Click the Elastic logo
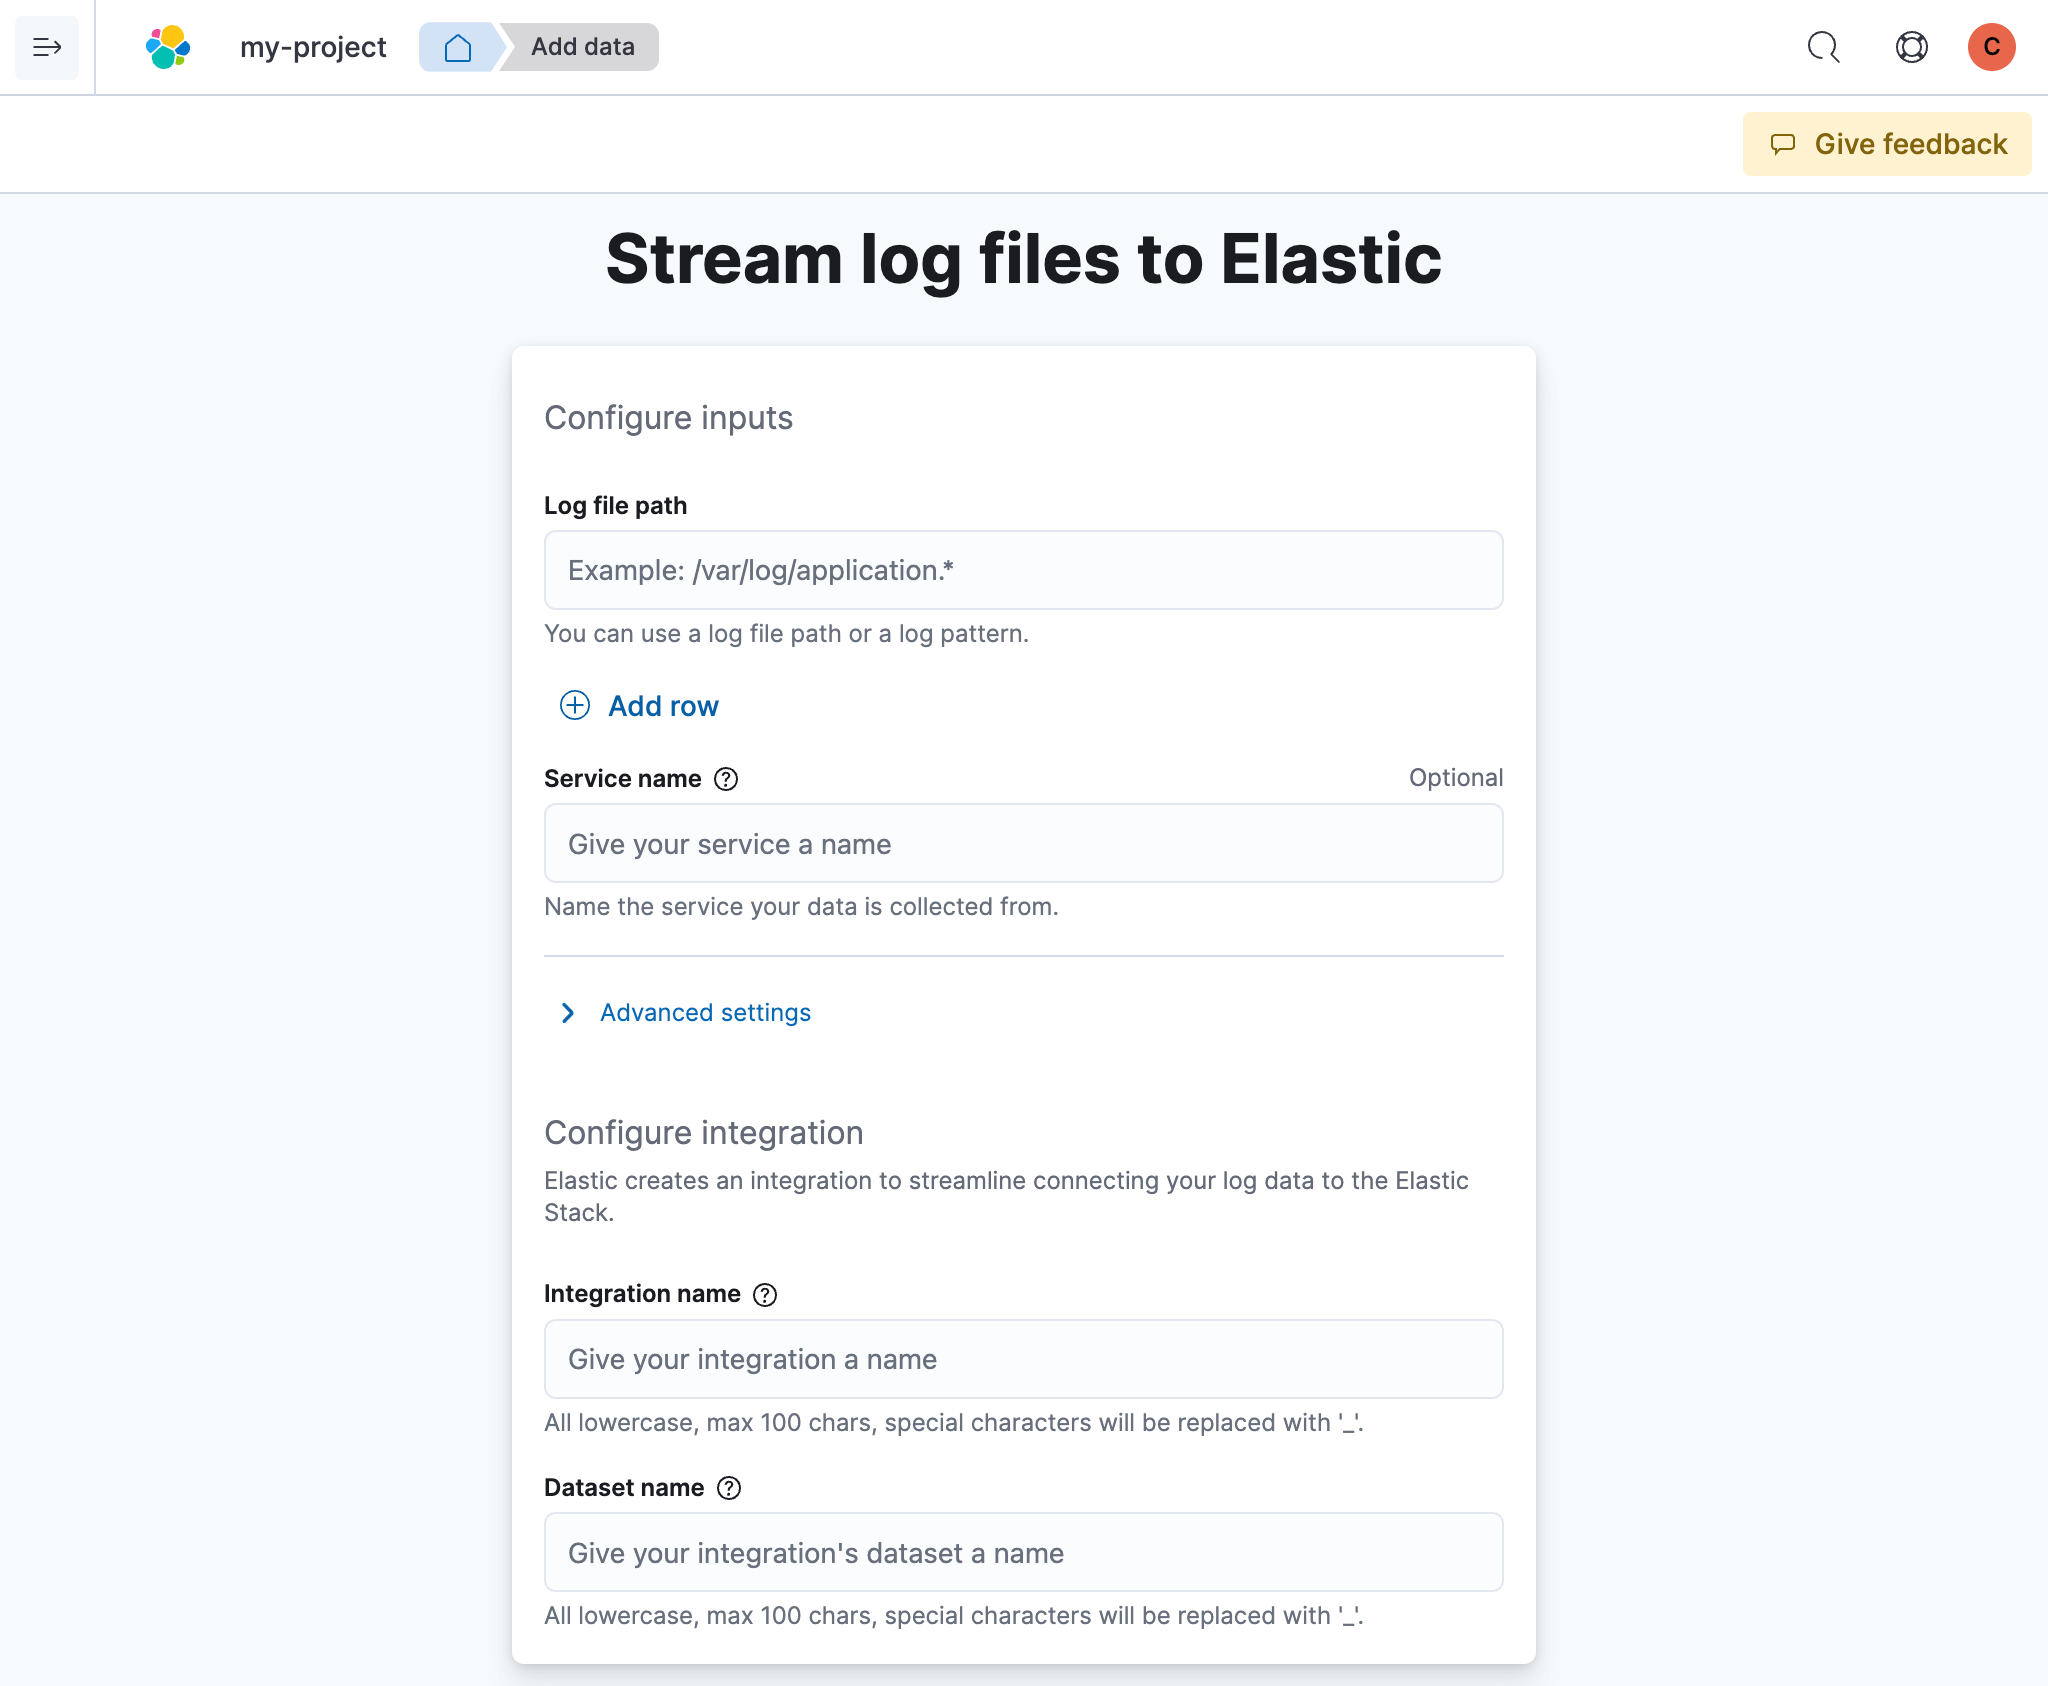This screenshot has height=1686, width=2048. pos(168,47)
